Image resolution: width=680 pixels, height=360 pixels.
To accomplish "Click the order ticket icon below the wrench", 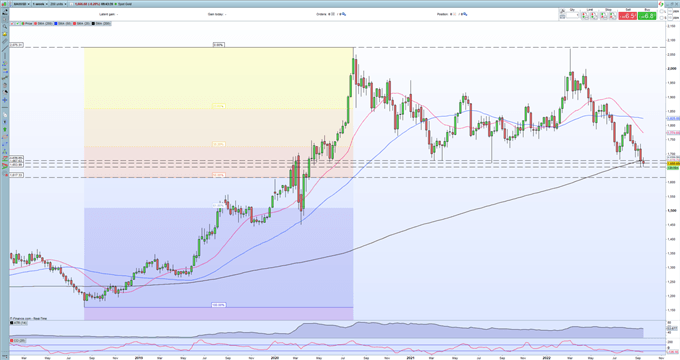I will pos(562,17).
